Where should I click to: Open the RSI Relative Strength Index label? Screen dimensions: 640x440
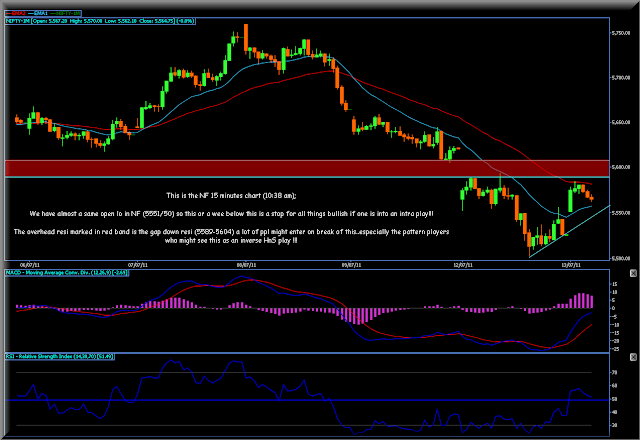tap(60, 357)
